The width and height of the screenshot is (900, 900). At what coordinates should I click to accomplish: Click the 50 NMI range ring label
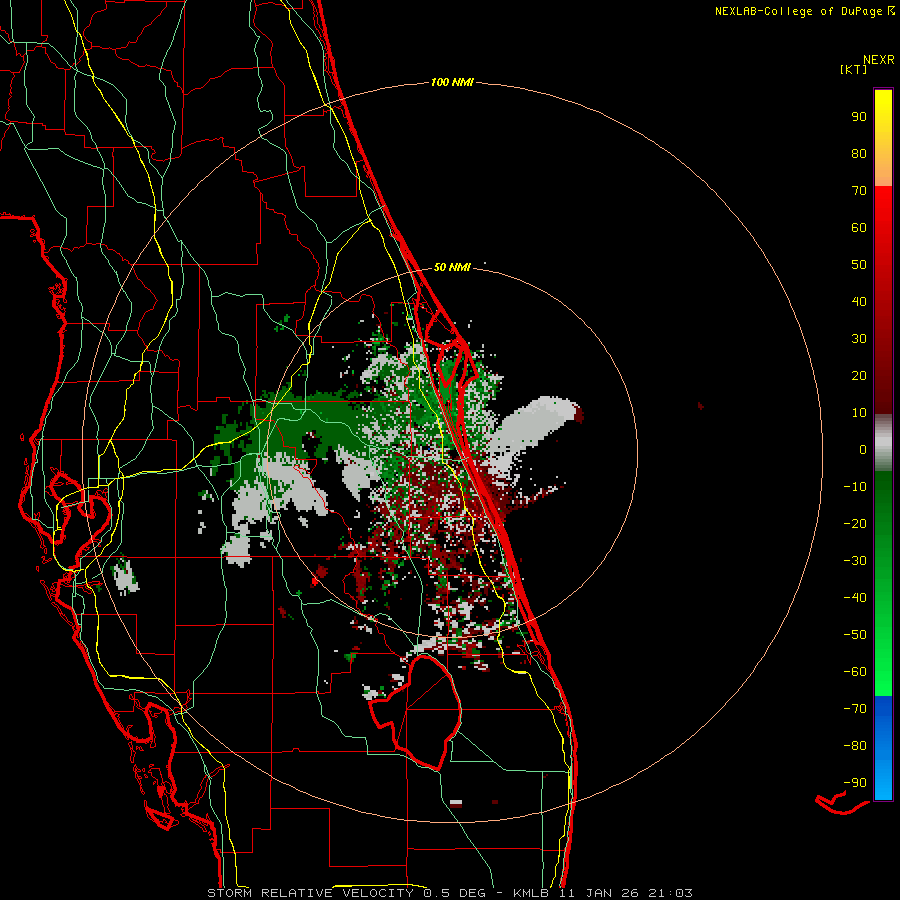[x=452, y=267]
